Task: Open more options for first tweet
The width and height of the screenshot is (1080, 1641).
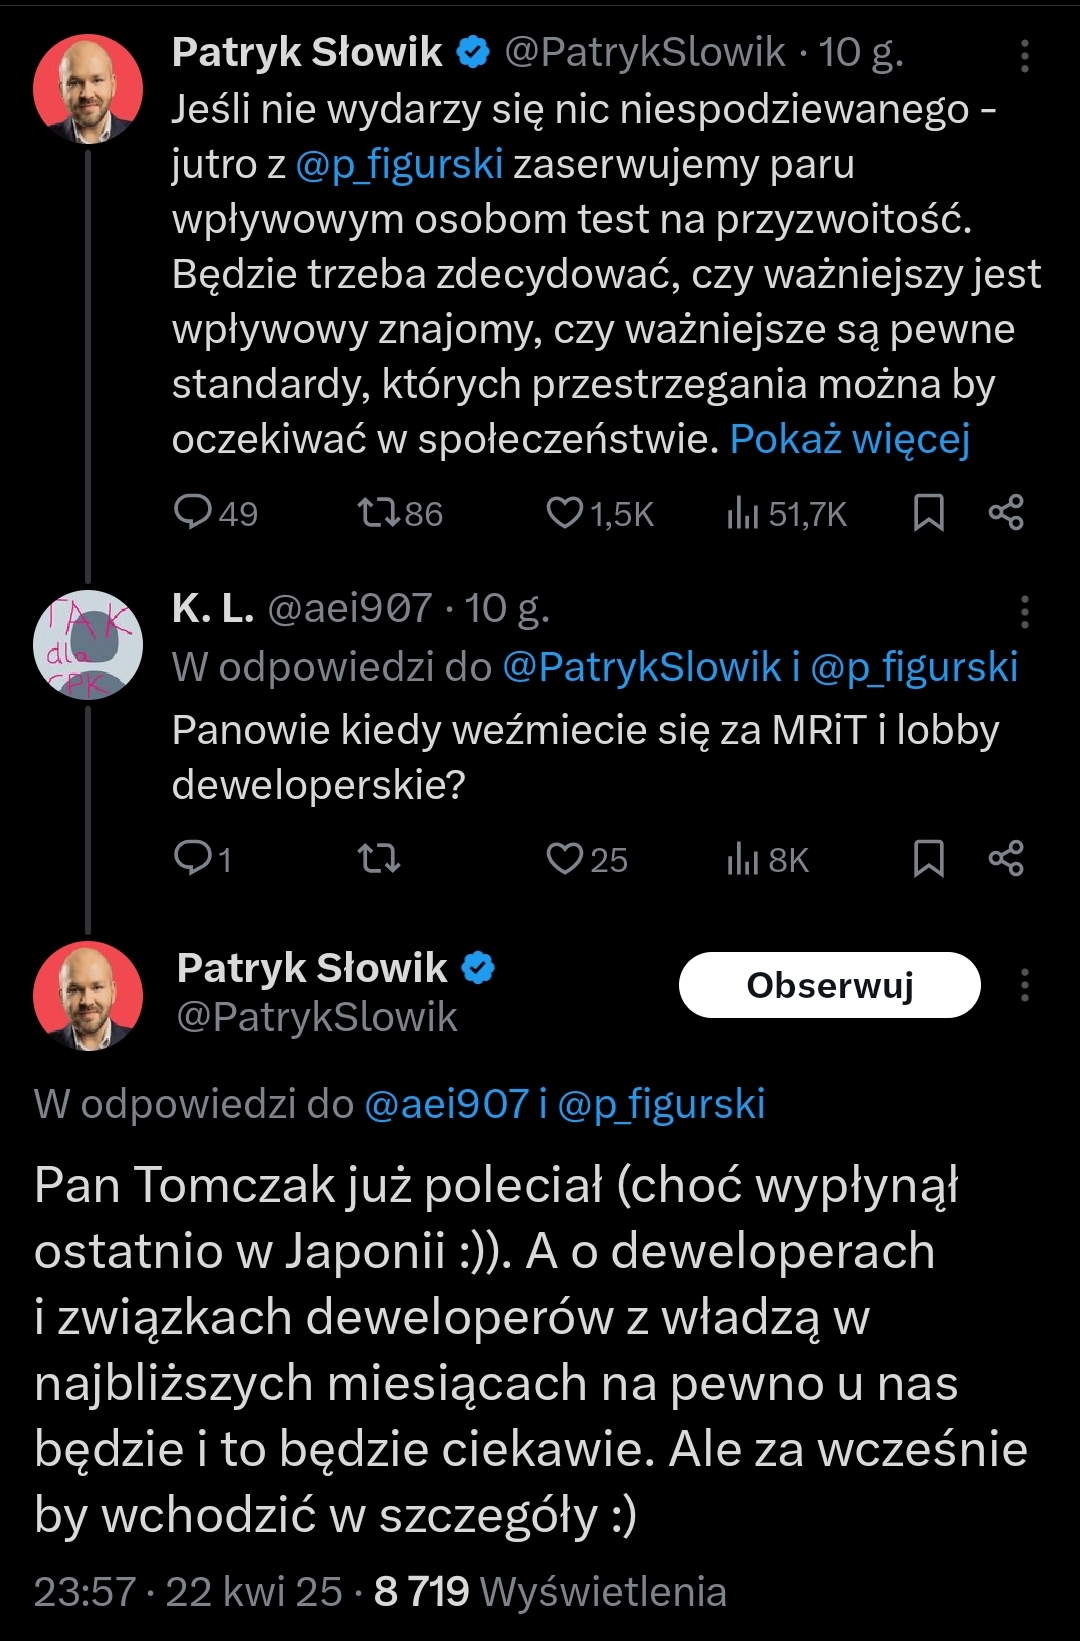Action: pos(1024,56)
